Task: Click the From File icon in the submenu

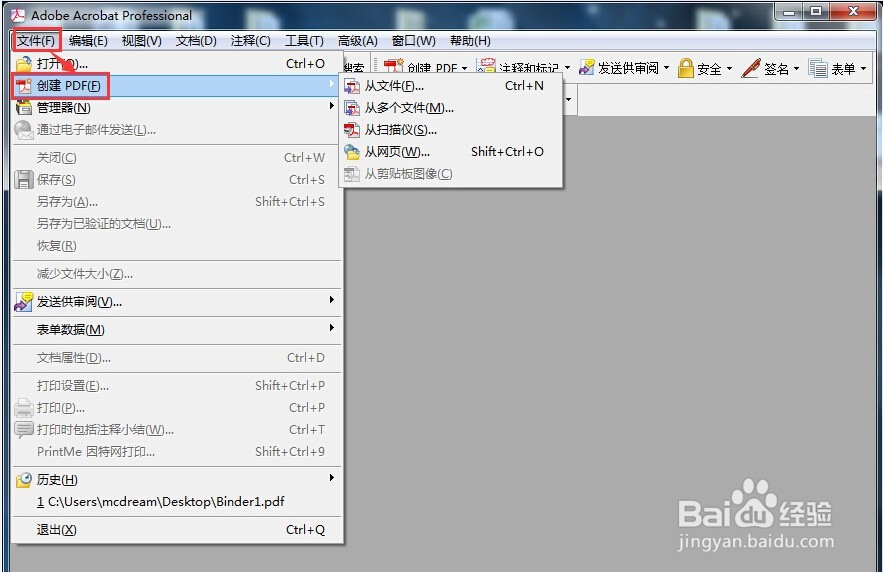Action: [352, 86]
